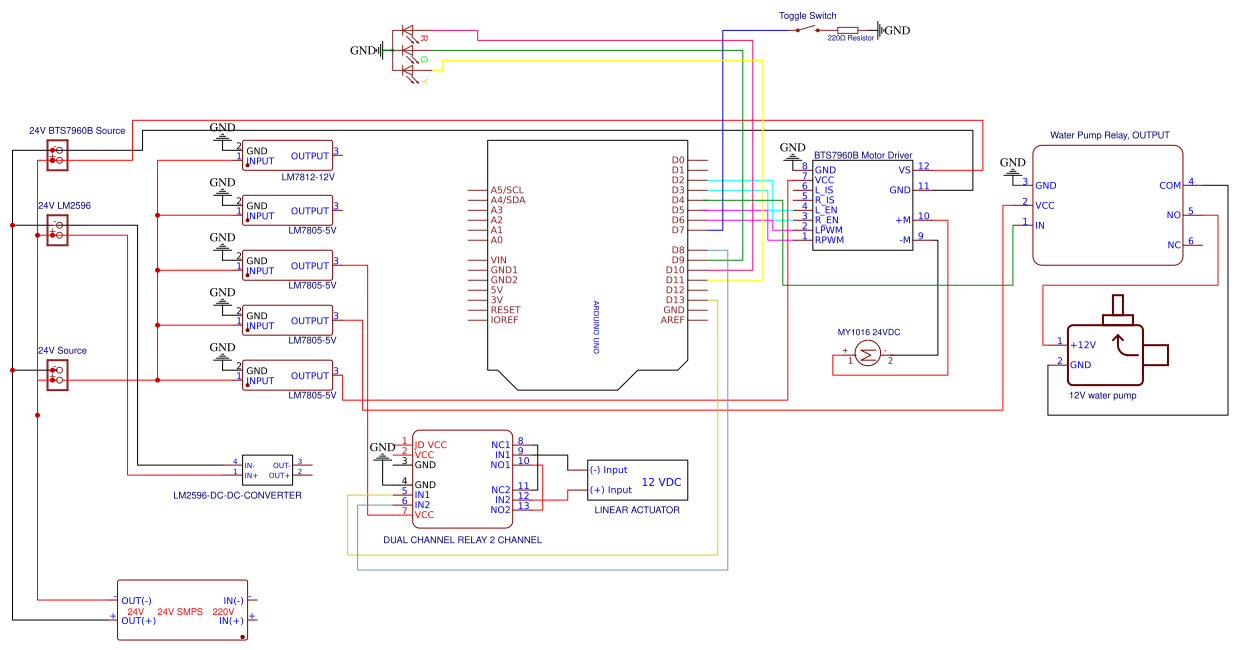Select the "ARDUINO UNO" label
This screenshot has height=650, width=1238.
click(x=596, y=328)
